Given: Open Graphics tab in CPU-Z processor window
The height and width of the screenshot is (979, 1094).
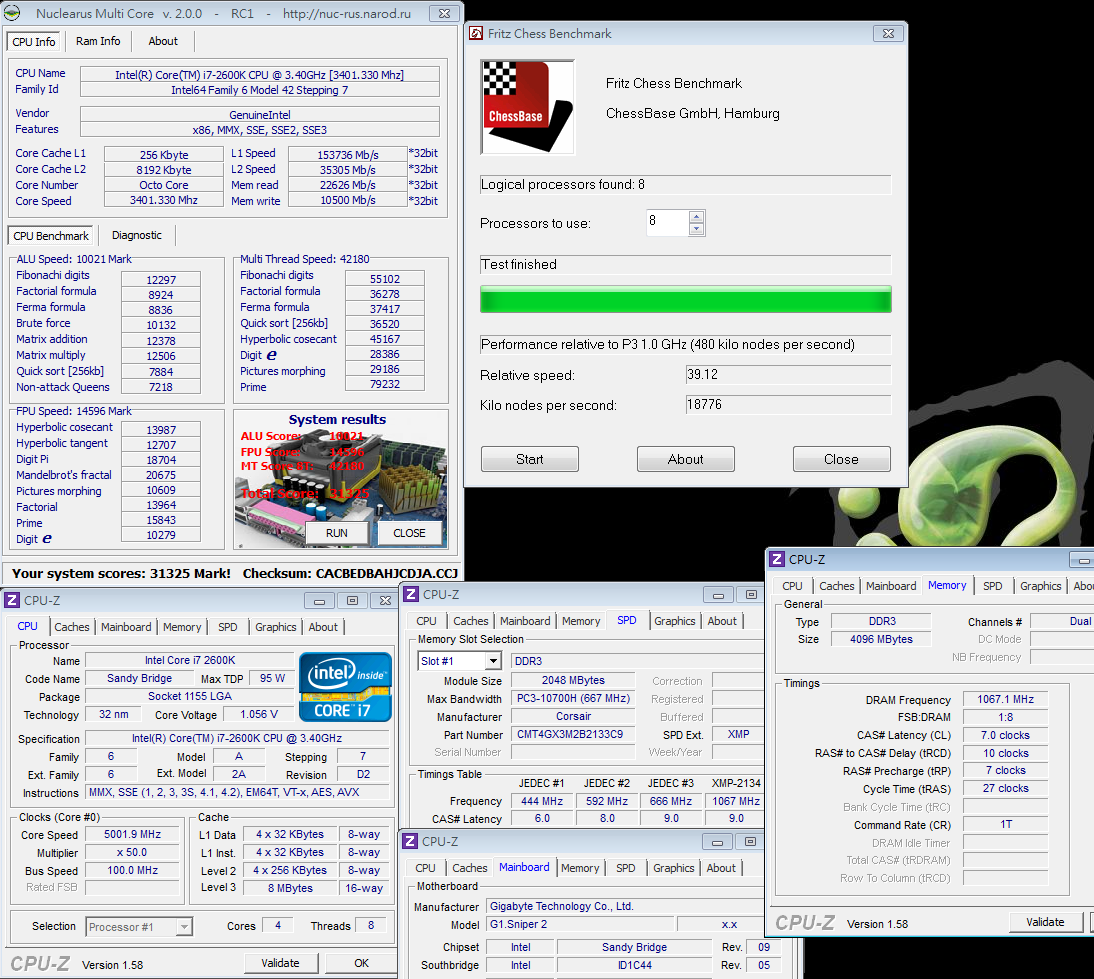Looking at the screenshot, I should (x=276, y=627).
